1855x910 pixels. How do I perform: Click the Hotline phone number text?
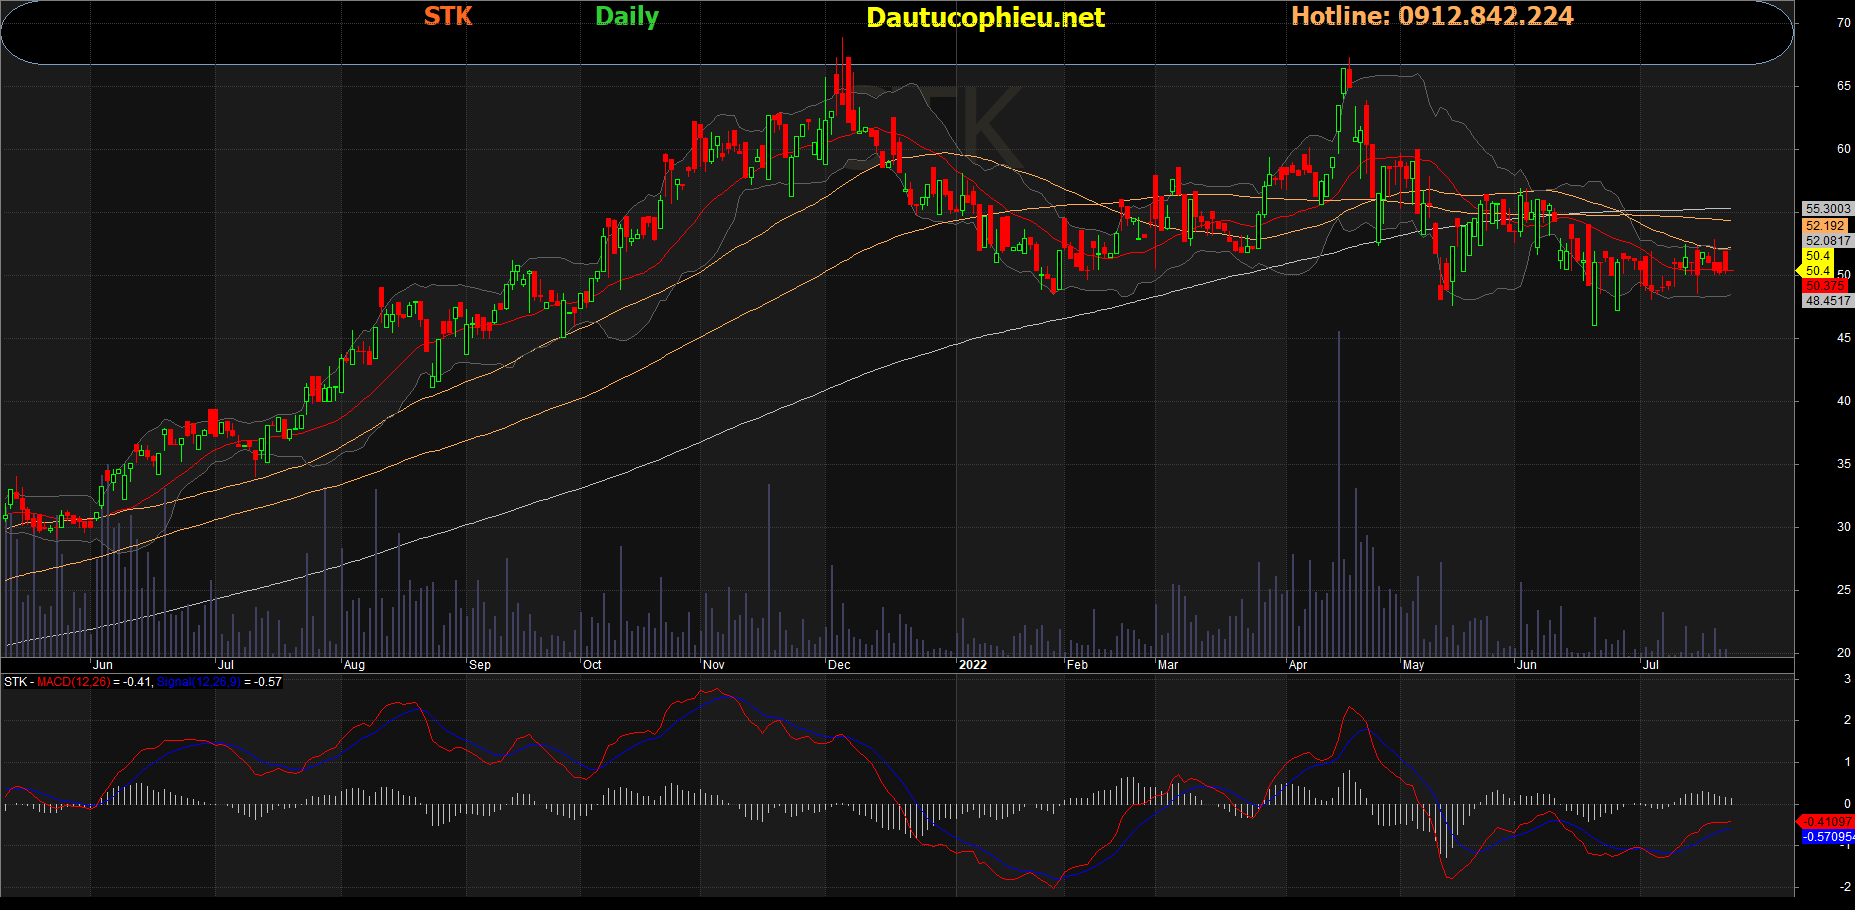(1432, 16)
